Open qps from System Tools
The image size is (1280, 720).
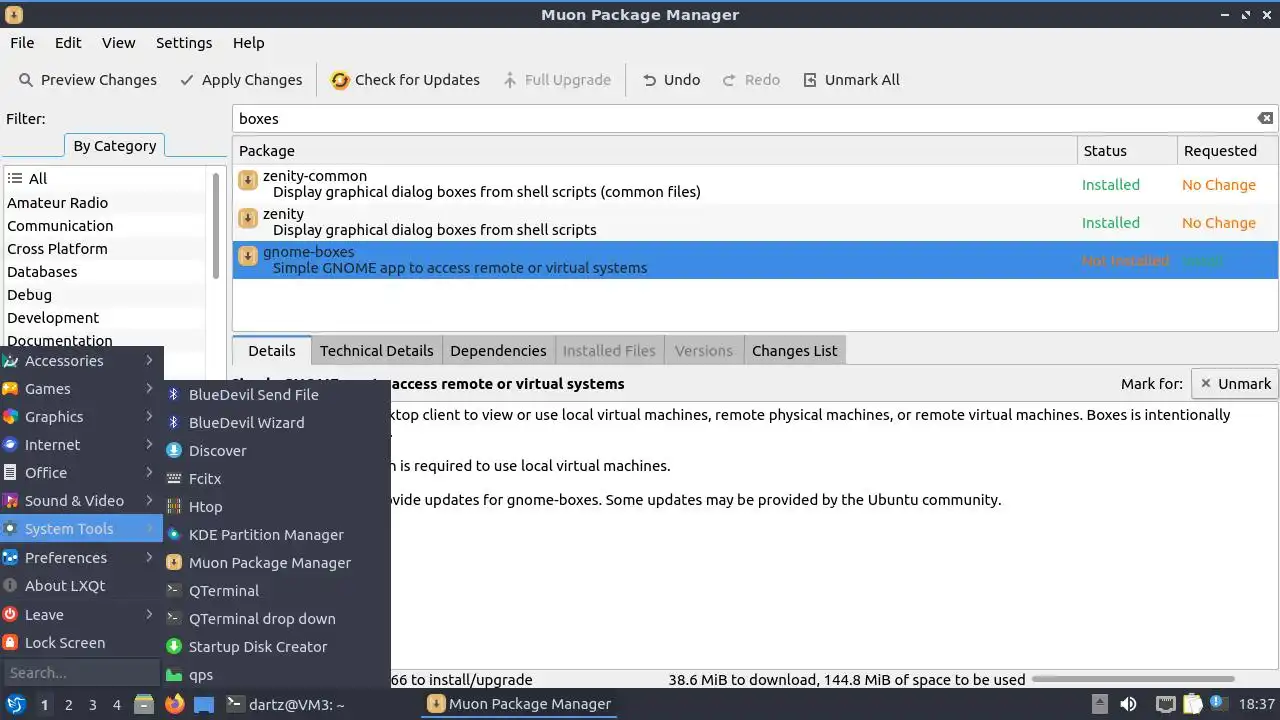point(277,675)
